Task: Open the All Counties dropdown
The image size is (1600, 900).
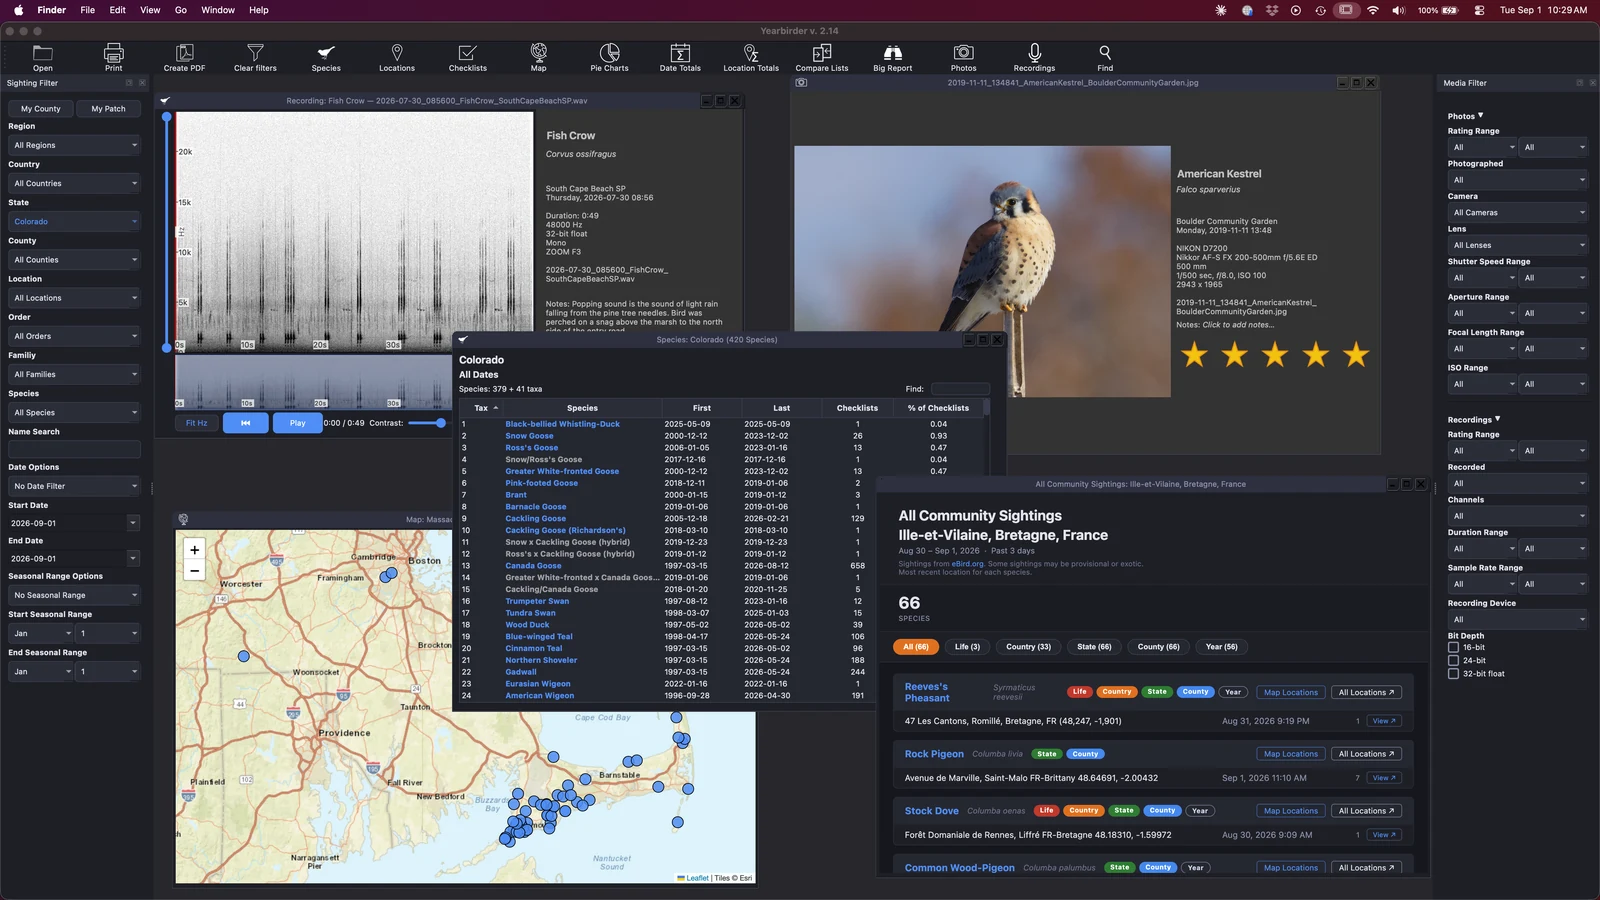Action: pyautogui.click(x=75, y=259)
